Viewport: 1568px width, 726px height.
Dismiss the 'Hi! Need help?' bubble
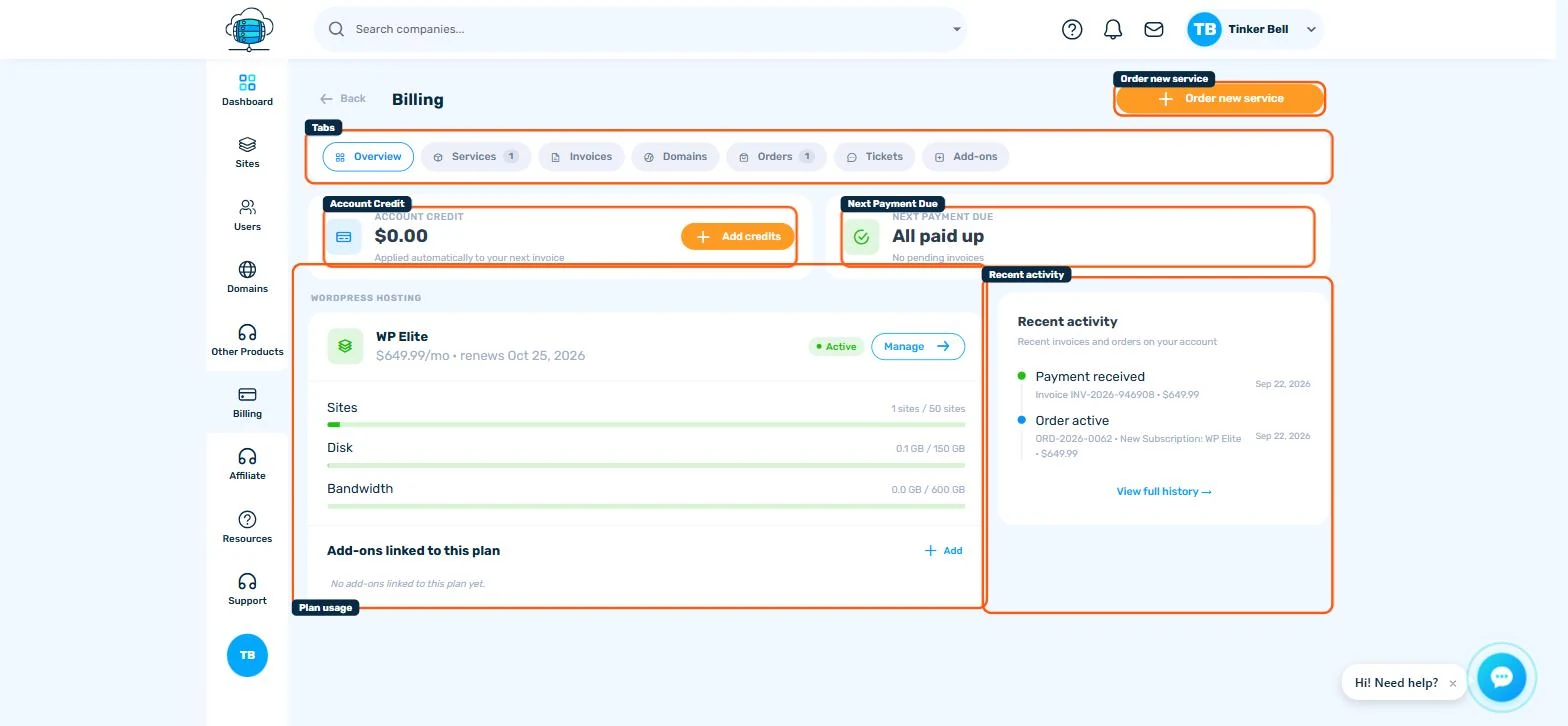[1453, 683]
